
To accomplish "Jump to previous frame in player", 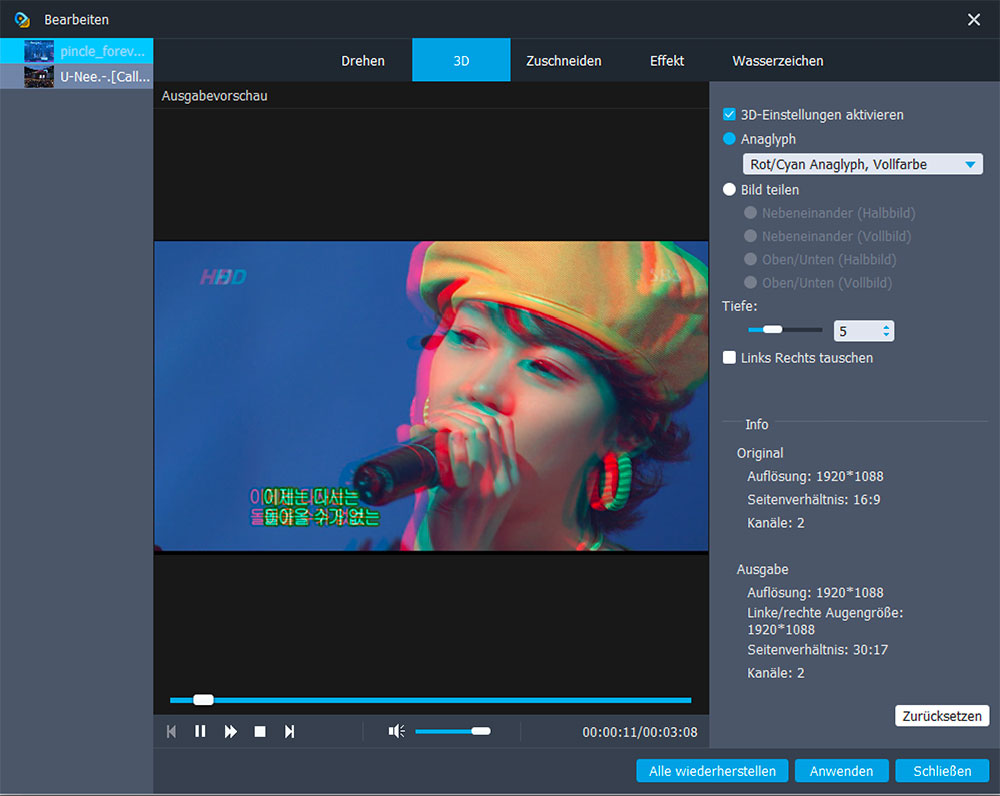I will coord(171,732).
